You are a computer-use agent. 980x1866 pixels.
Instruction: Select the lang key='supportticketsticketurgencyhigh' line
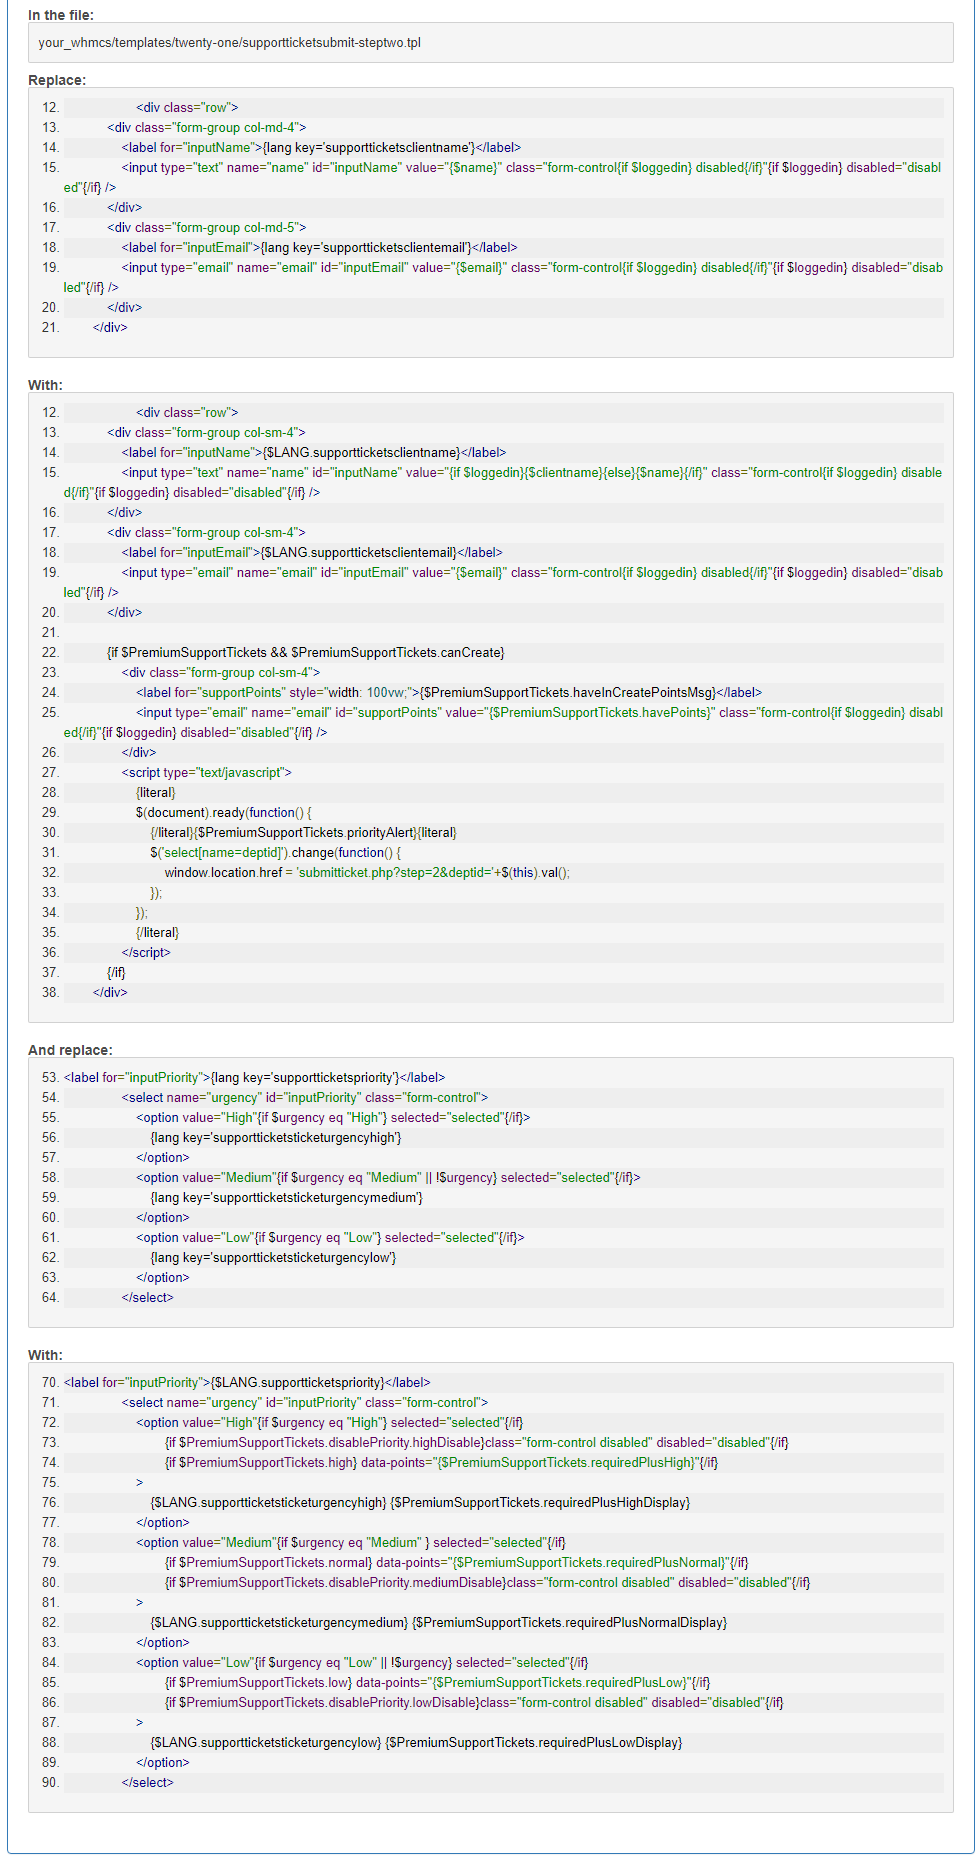coord(276,1137)
